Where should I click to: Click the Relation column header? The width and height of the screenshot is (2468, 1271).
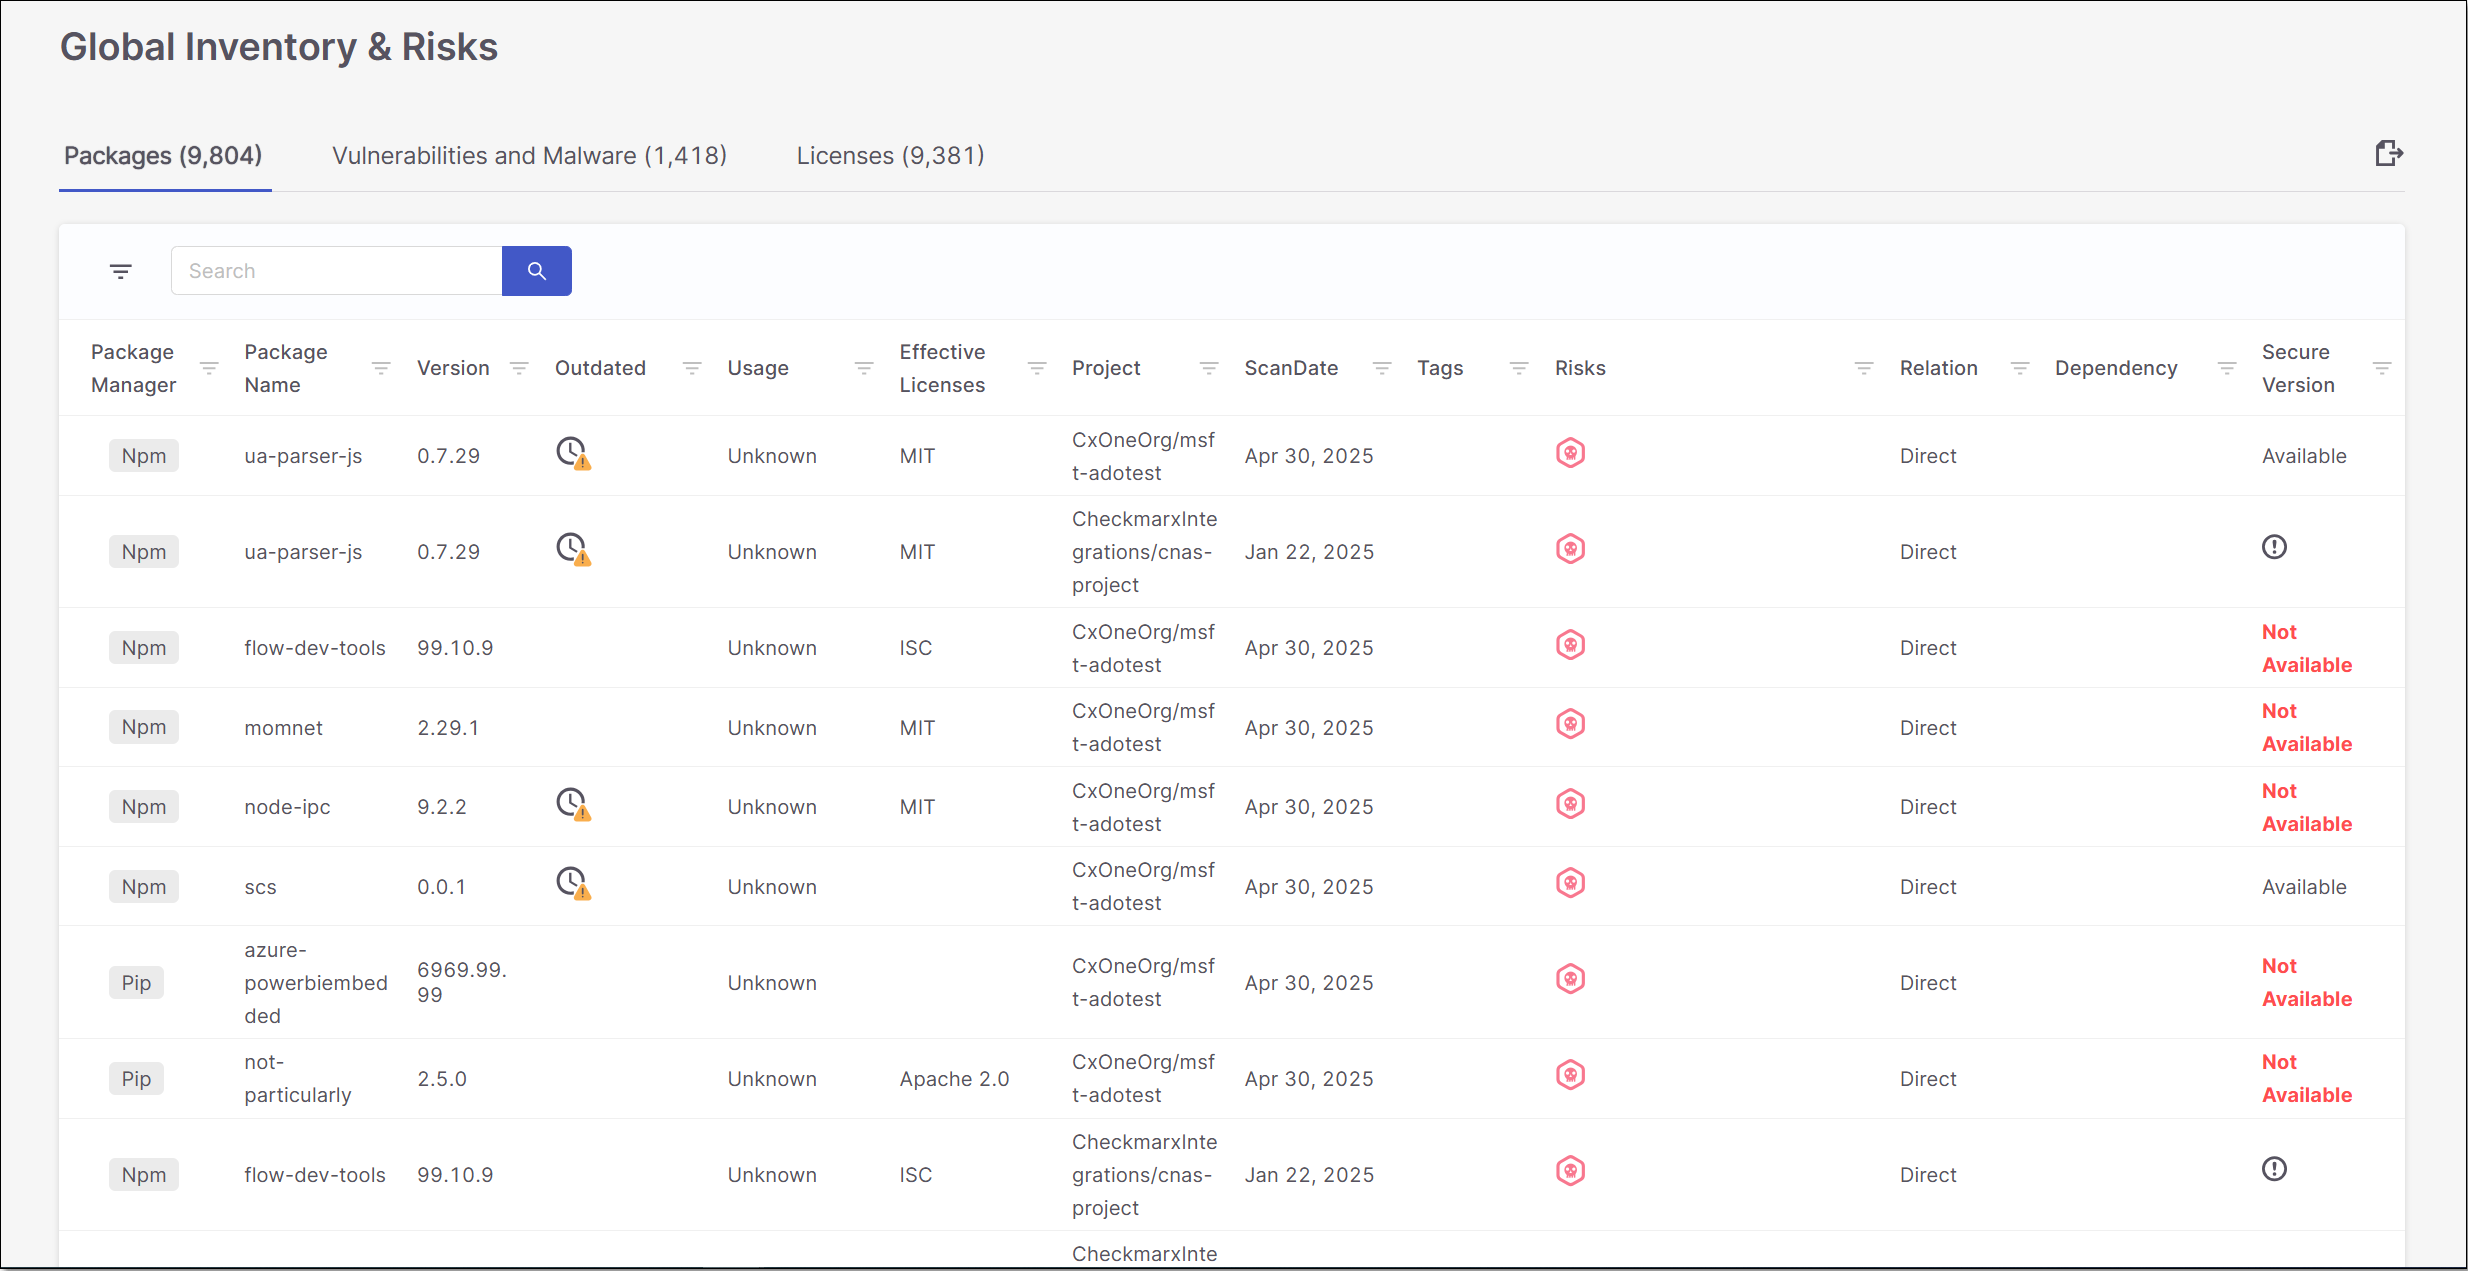1938,368
